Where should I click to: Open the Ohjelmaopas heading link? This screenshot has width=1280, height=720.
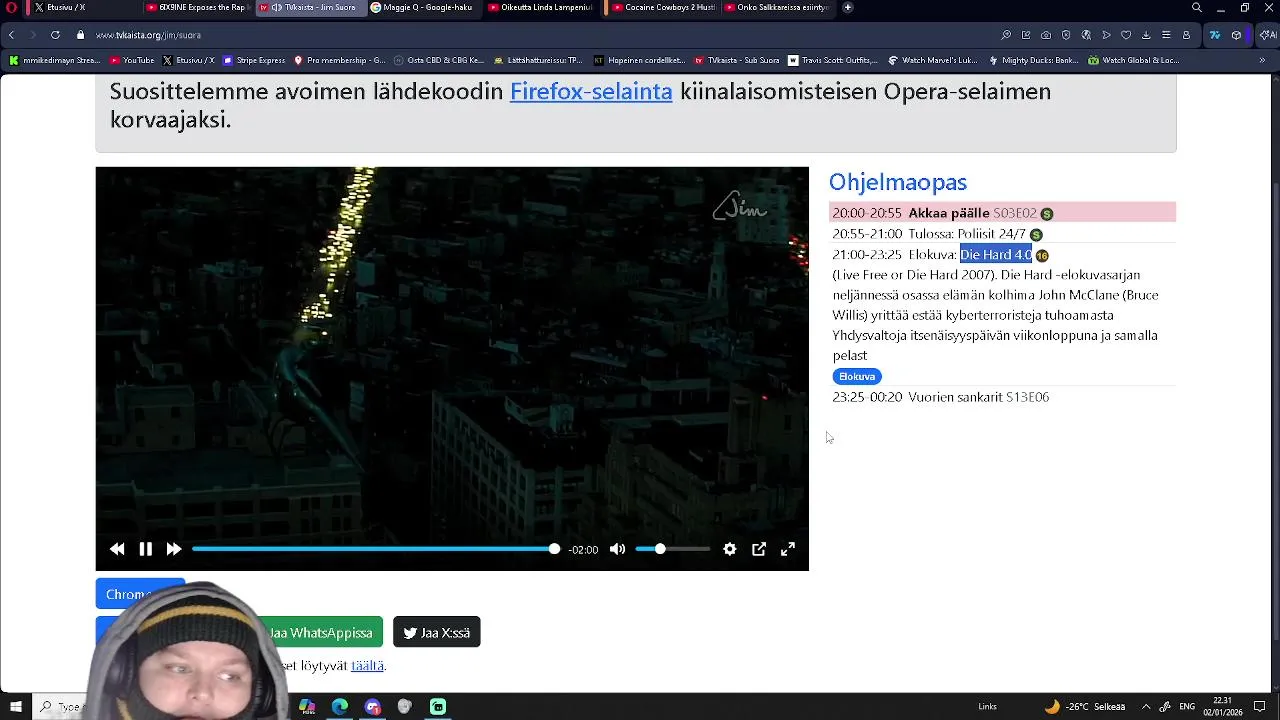tap(898, 182)
